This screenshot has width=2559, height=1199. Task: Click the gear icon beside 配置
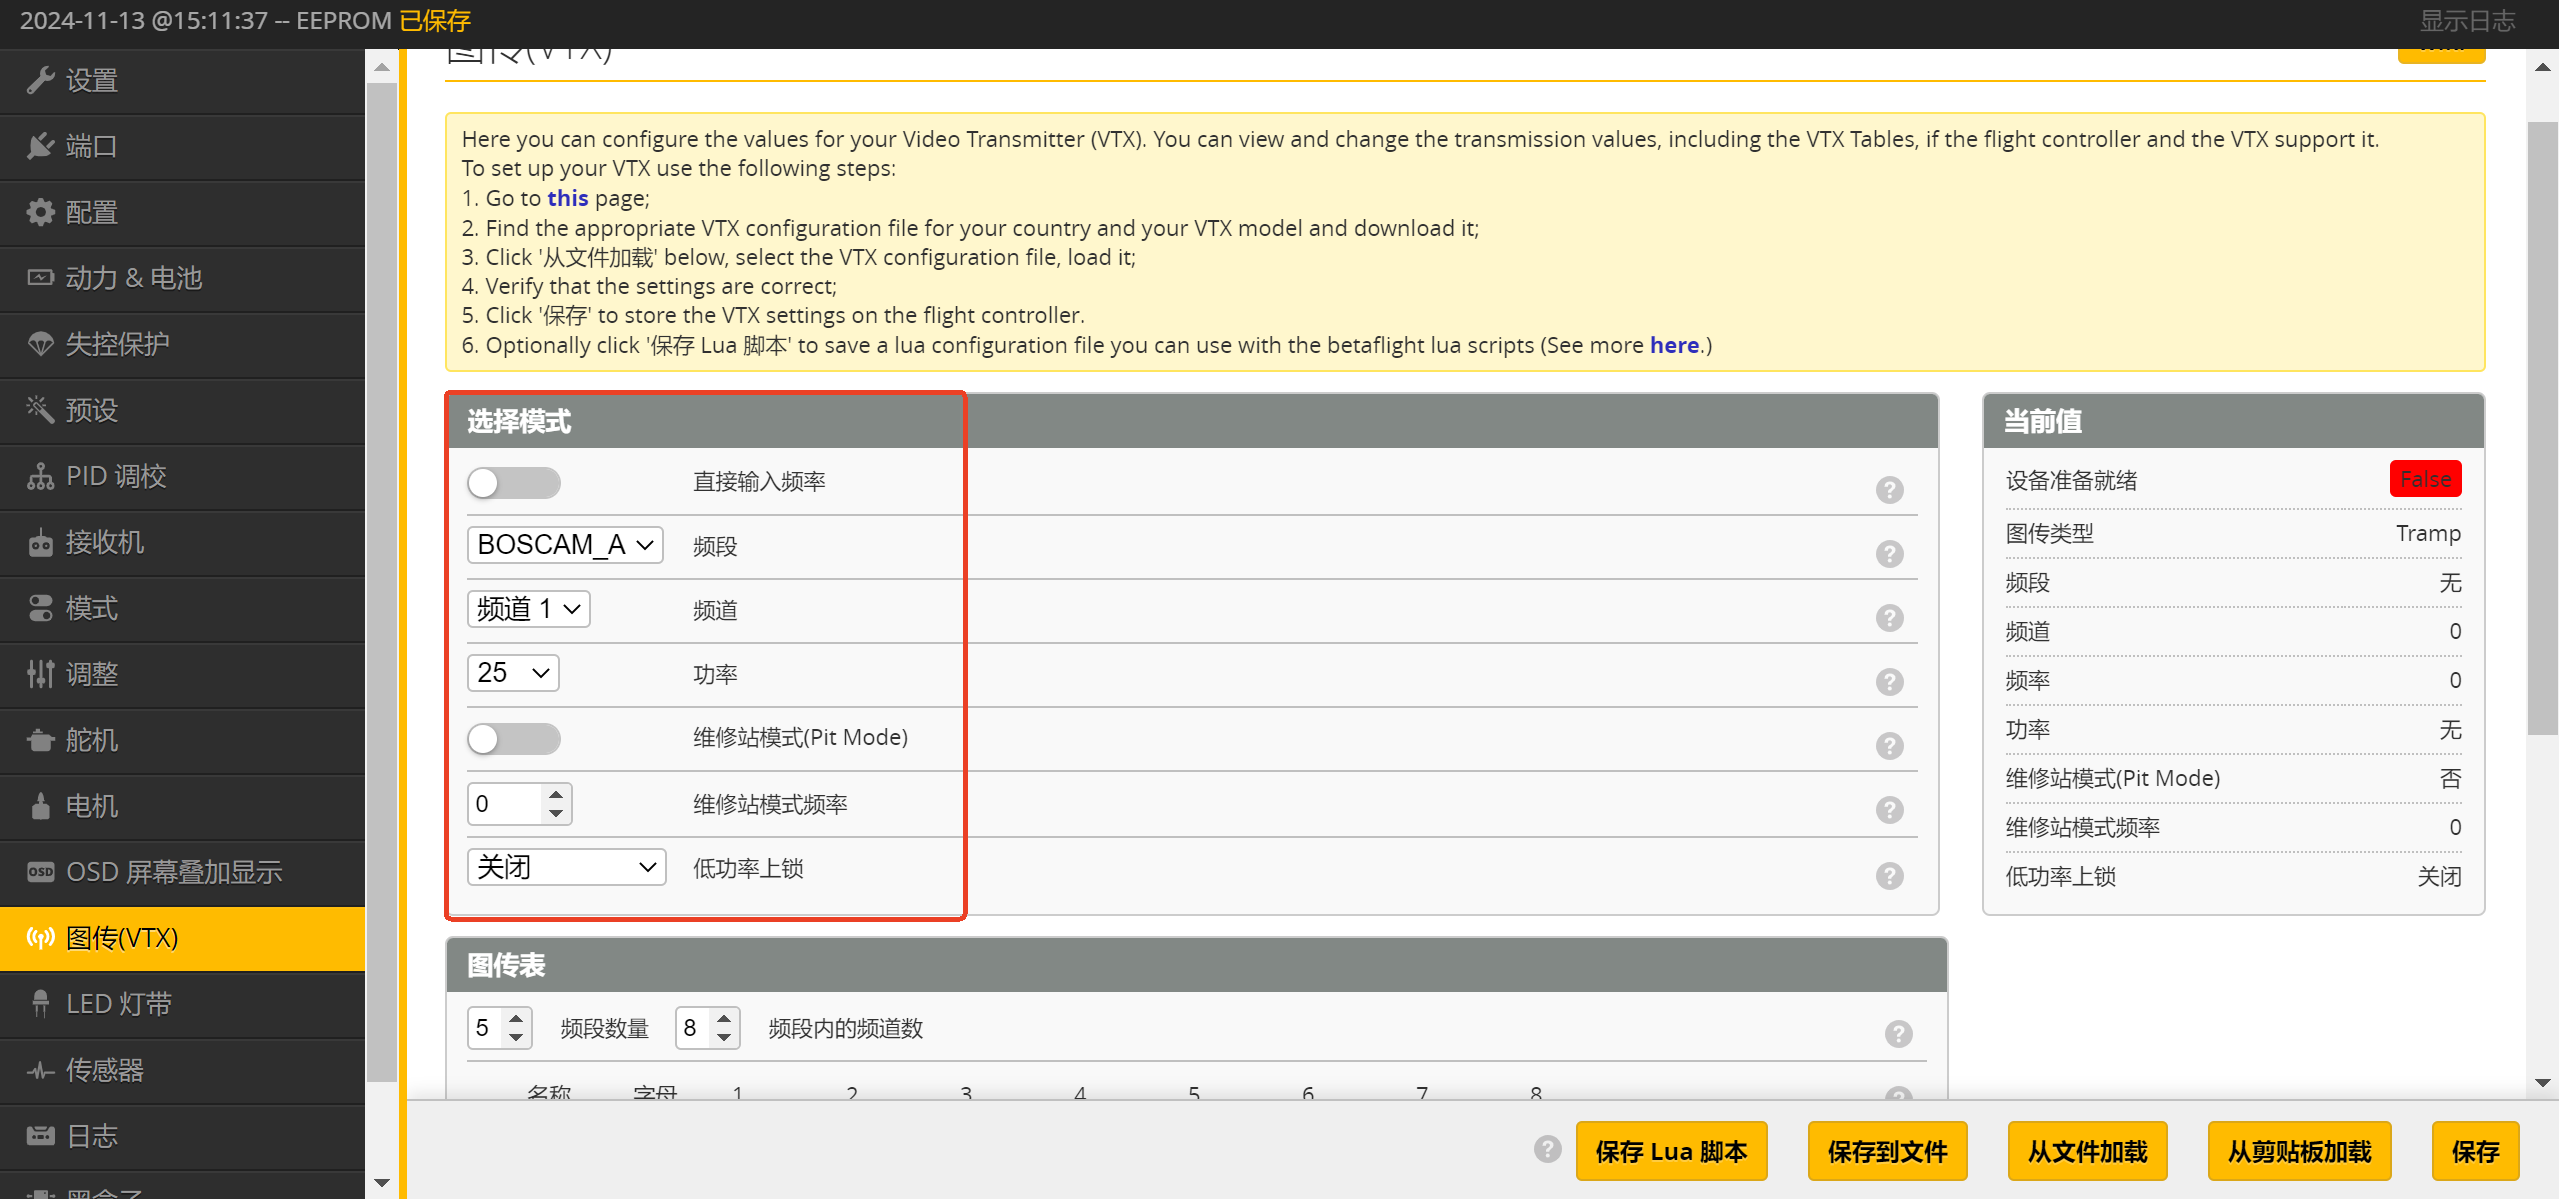(40, 212)
